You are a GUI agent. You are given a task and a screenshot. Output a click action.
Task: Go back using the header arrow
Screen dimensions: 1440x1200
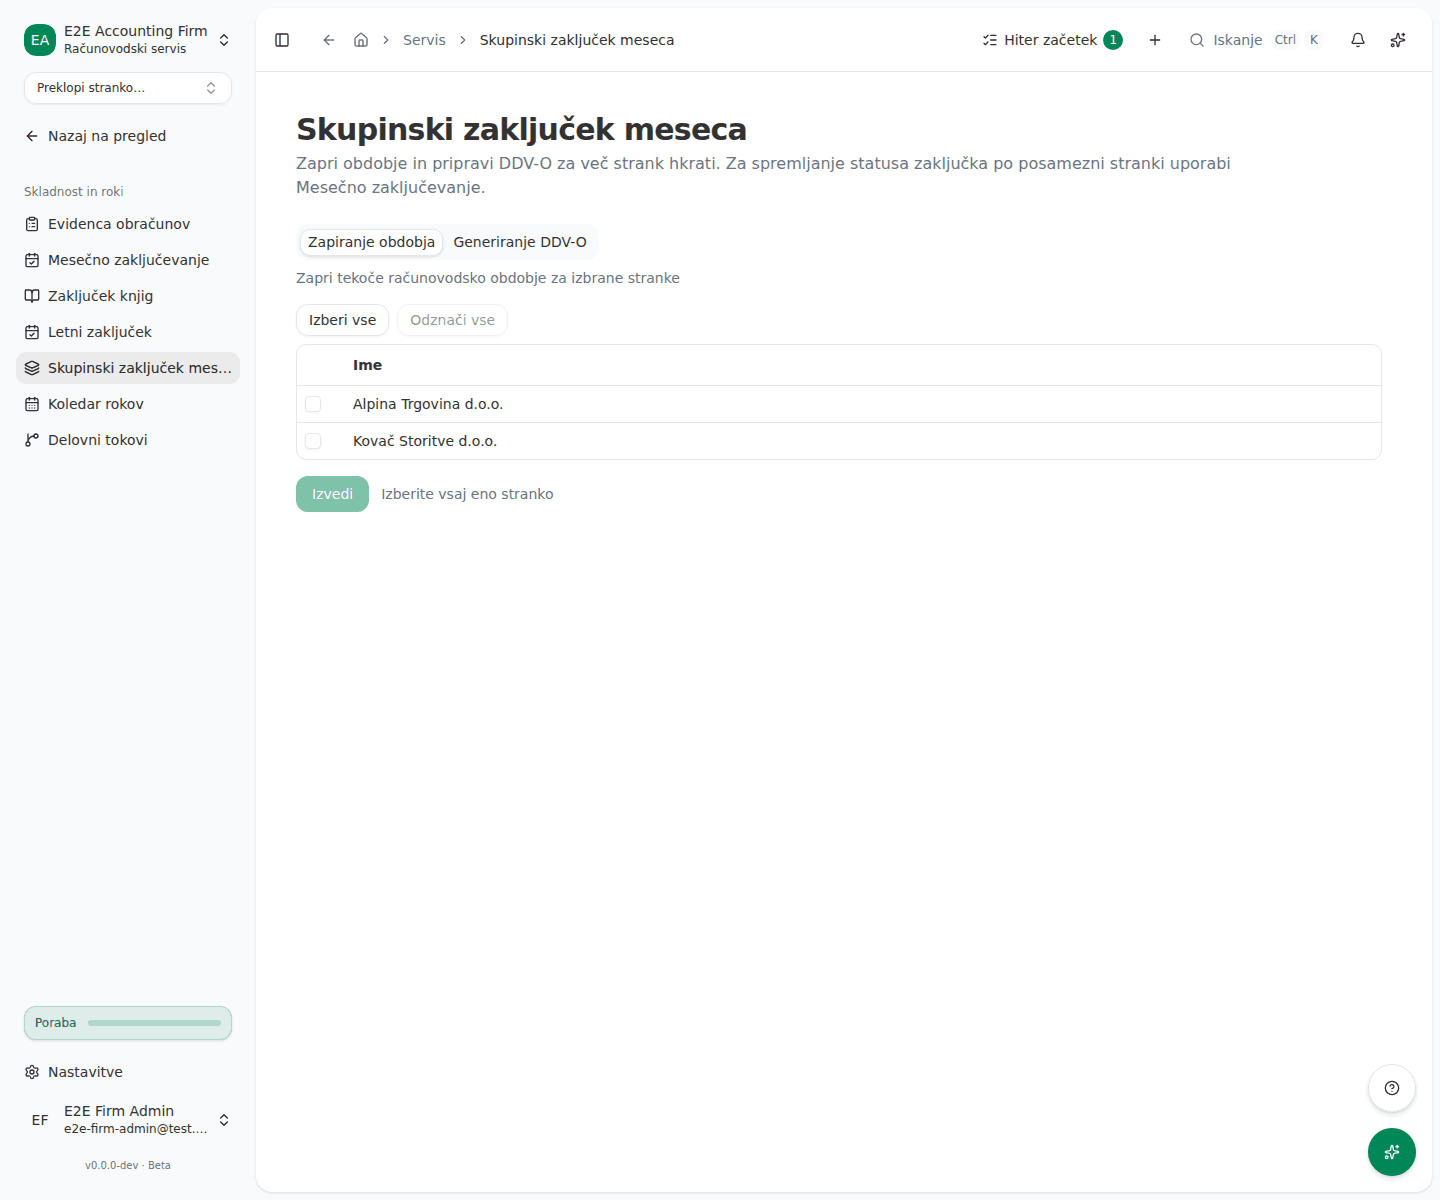329,40
